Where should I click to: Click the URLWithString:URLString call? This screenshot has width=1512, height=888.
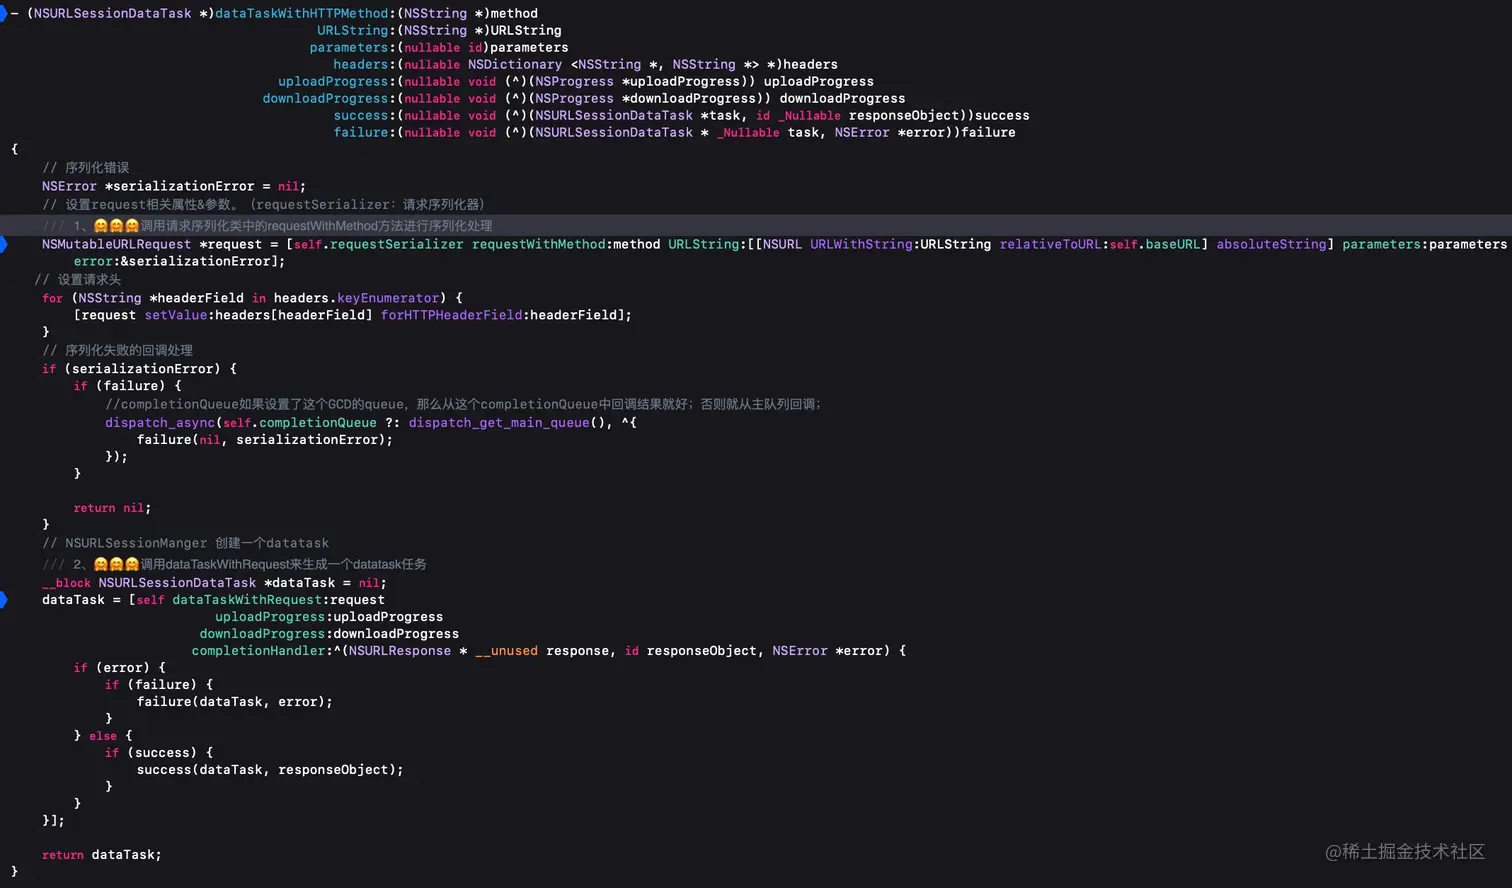click(x=900, y=244)
